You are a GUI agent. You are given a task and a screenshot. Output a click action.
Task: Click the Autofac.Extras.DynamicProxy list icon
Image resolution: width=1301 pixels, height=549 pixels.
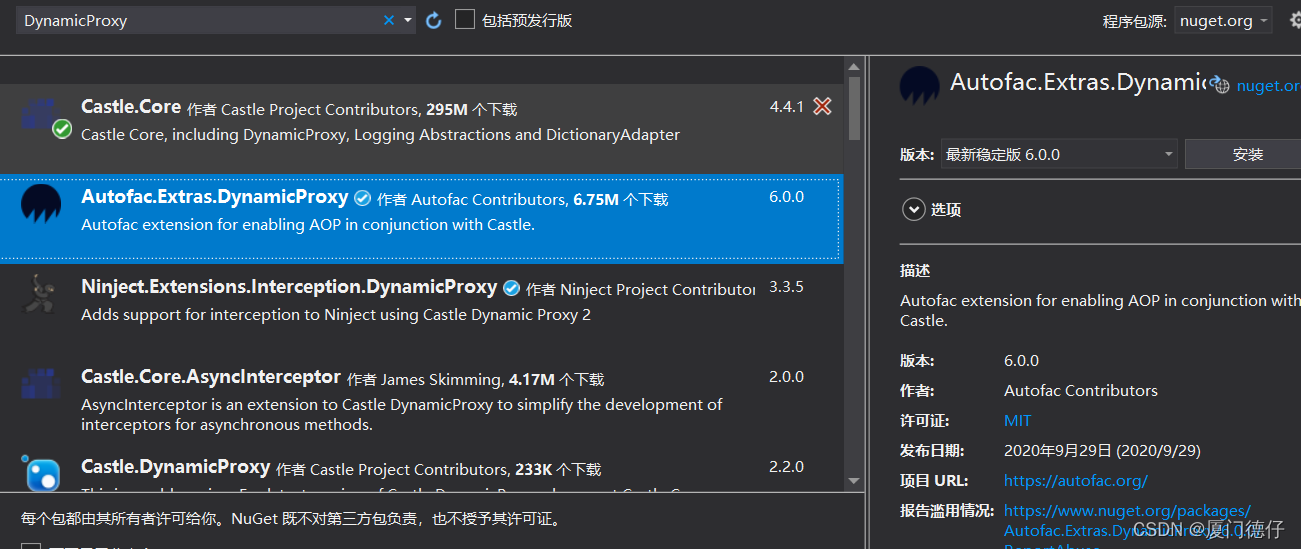[41, 204]
